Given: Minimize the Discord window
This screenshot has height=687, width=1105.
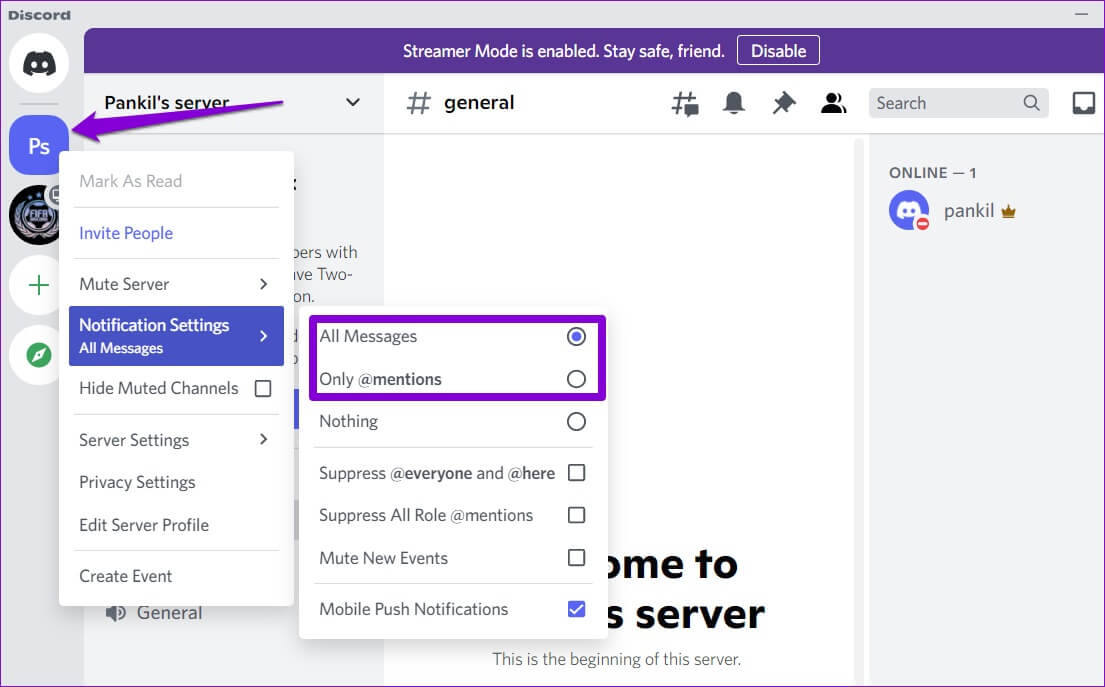Looking at the screenshot, I should click(x=1082, y=14).
